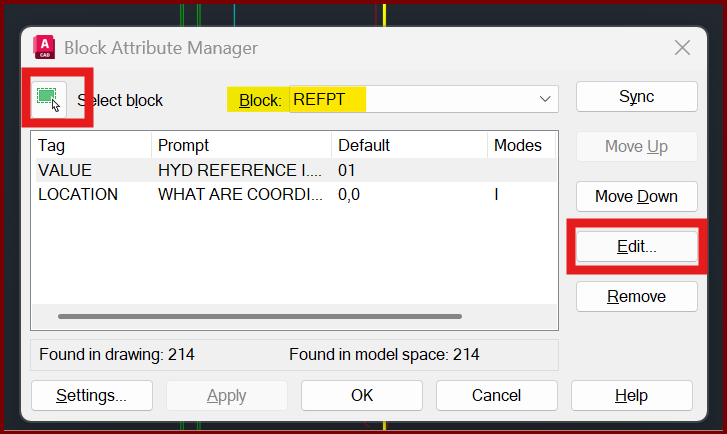
Task: Click the Tag column header
Action: (x=92, y=146)
